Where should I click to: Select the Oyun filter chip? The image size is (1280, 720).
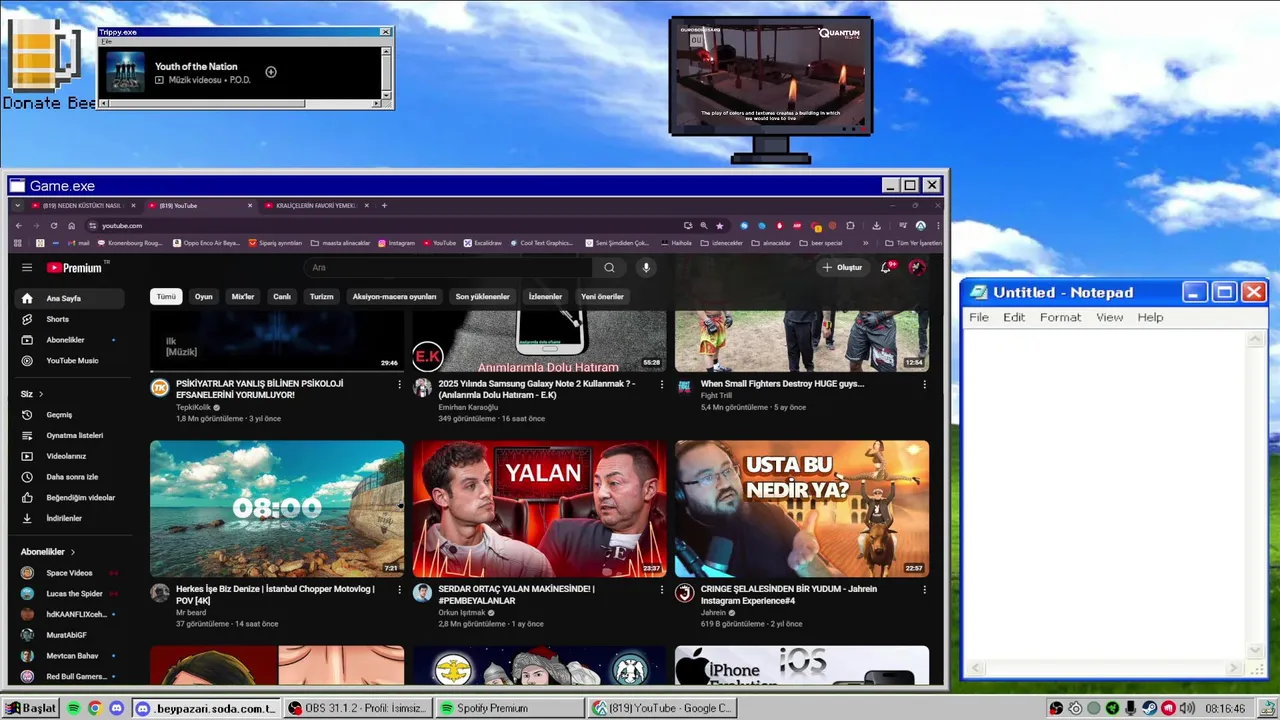click(204, 297)
